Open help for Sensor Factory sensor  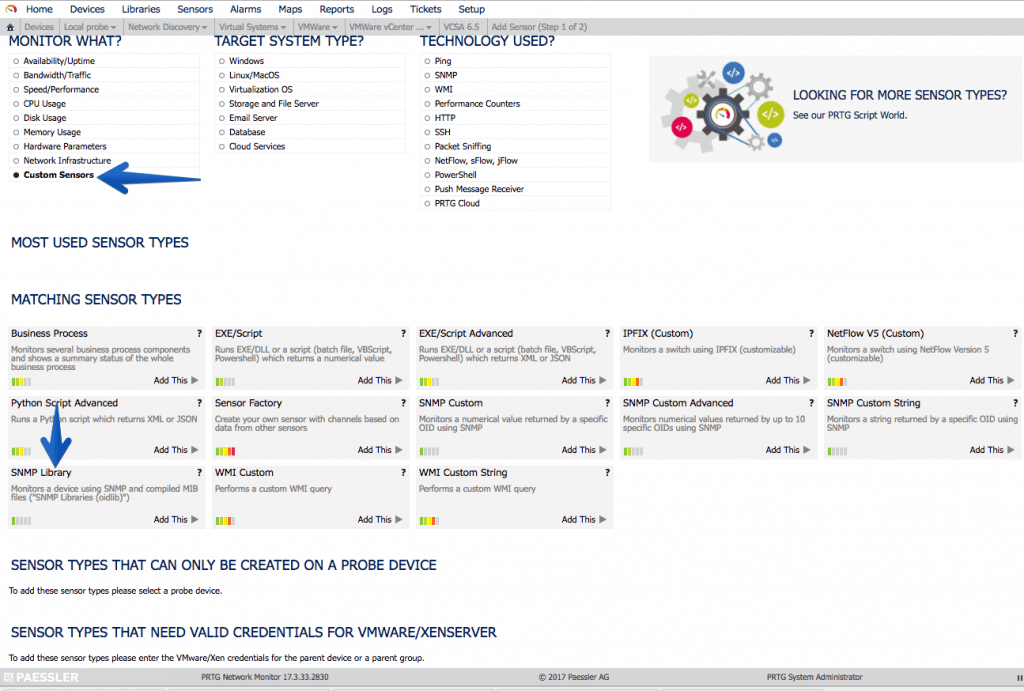(x=403, y=403)
